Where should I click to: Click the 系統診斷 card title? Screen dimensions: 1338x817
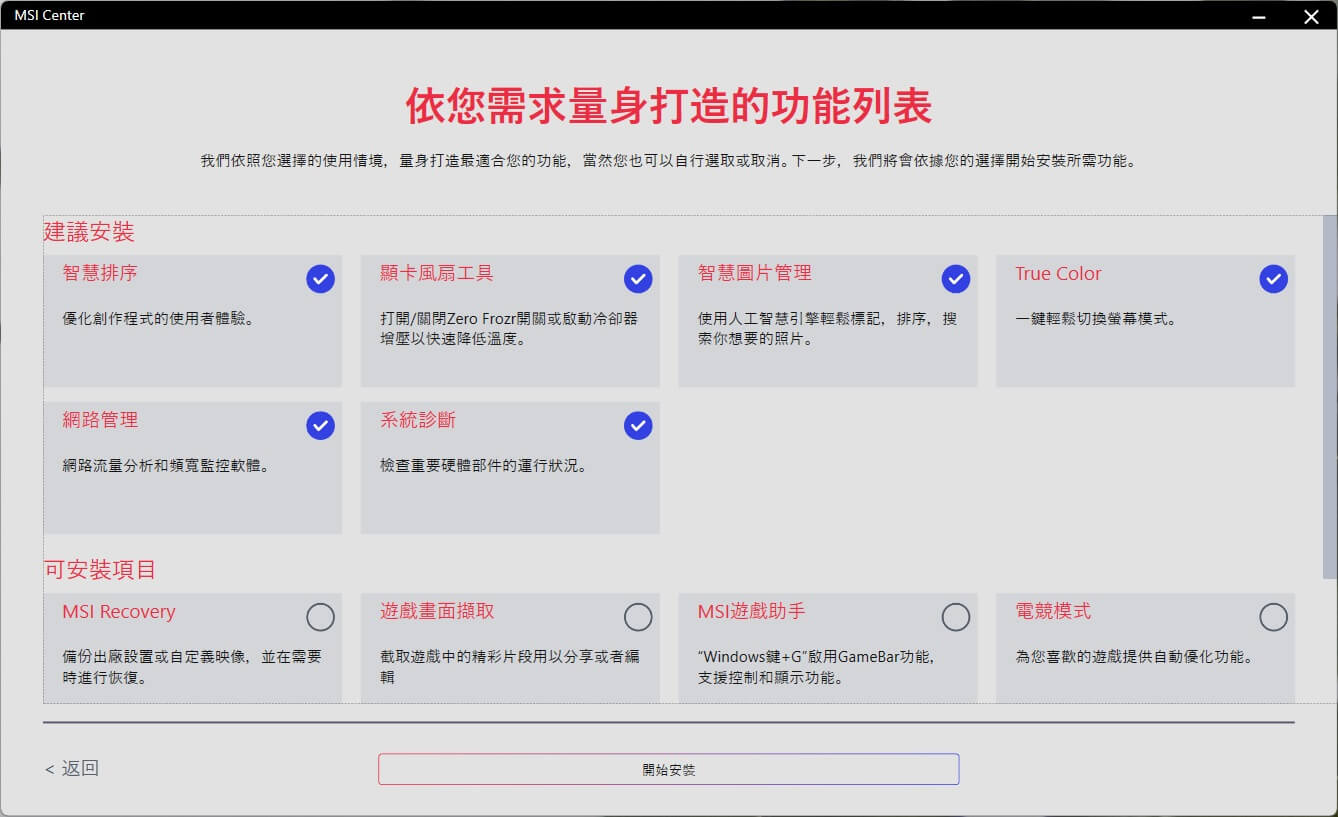coord(418,420)
